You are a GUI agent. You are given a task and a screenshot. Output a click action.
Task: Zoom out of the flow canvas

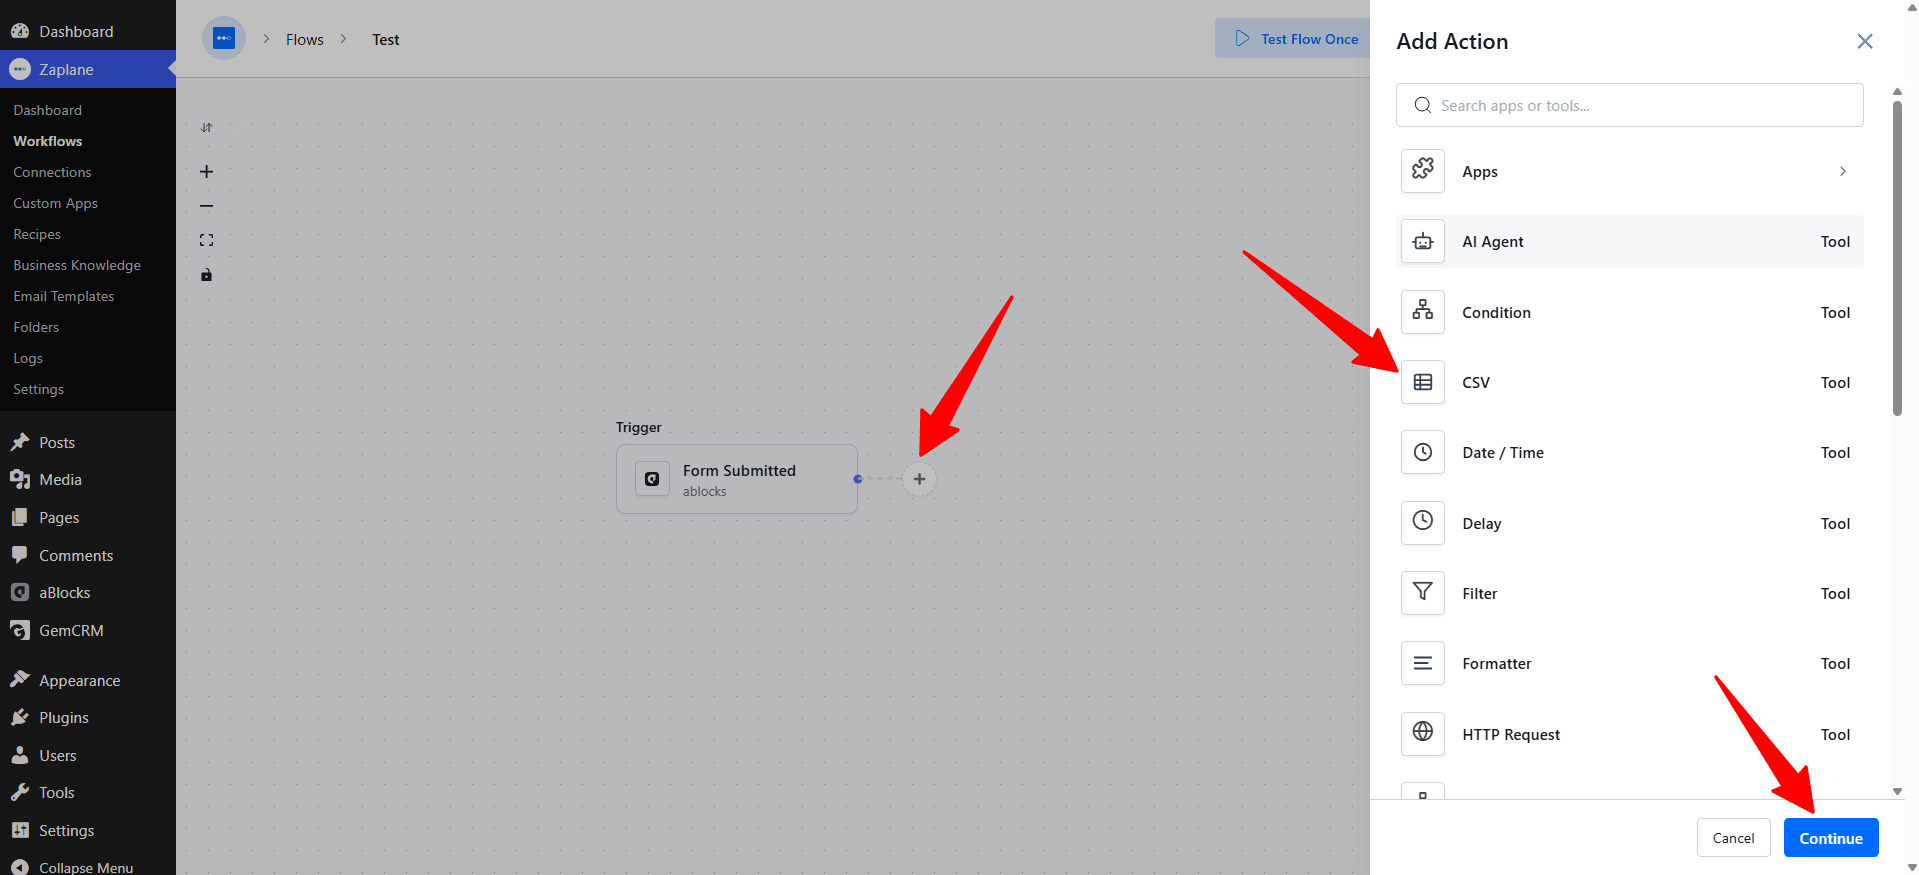click(x=206, y=206)
